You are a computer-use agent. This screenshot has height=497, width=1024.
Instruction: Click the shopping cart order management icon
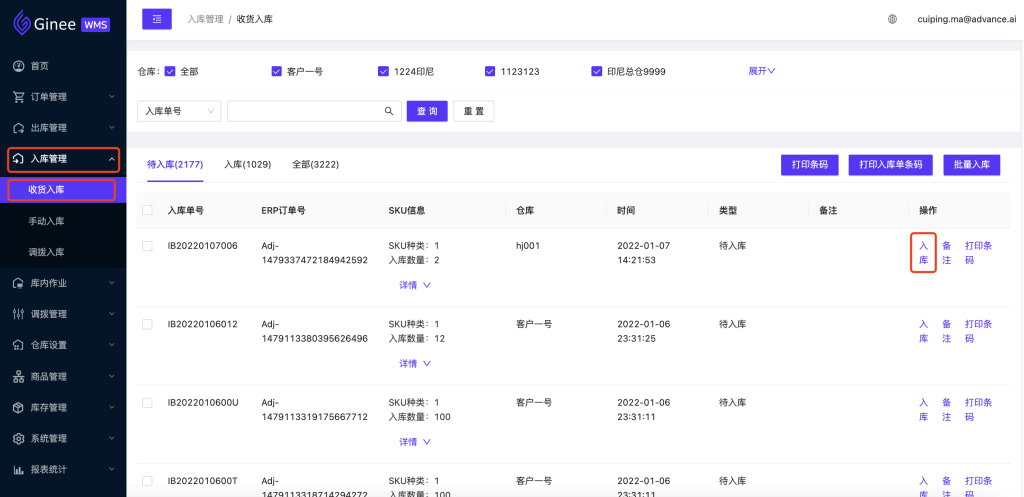(18, 97)
